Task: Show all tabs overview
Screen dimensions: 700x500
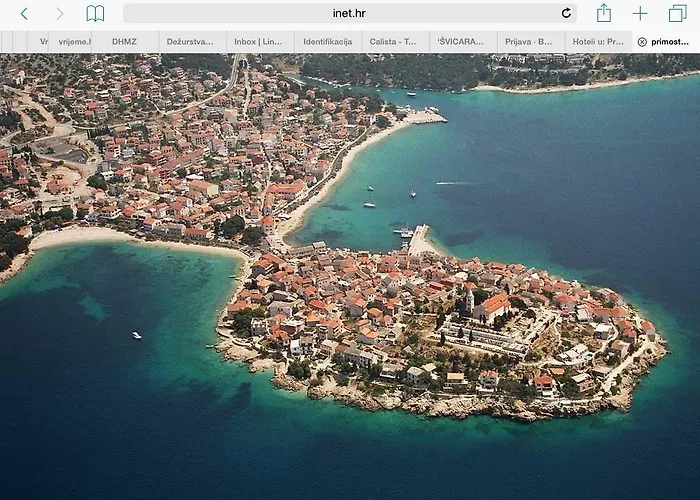Action: click(x=678, y=14)
